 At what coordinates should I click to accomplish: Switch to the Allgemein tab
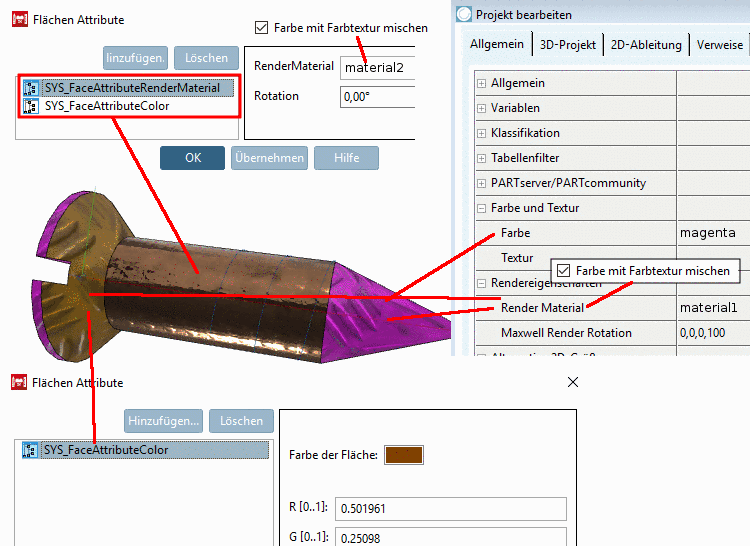coord(496,44)
